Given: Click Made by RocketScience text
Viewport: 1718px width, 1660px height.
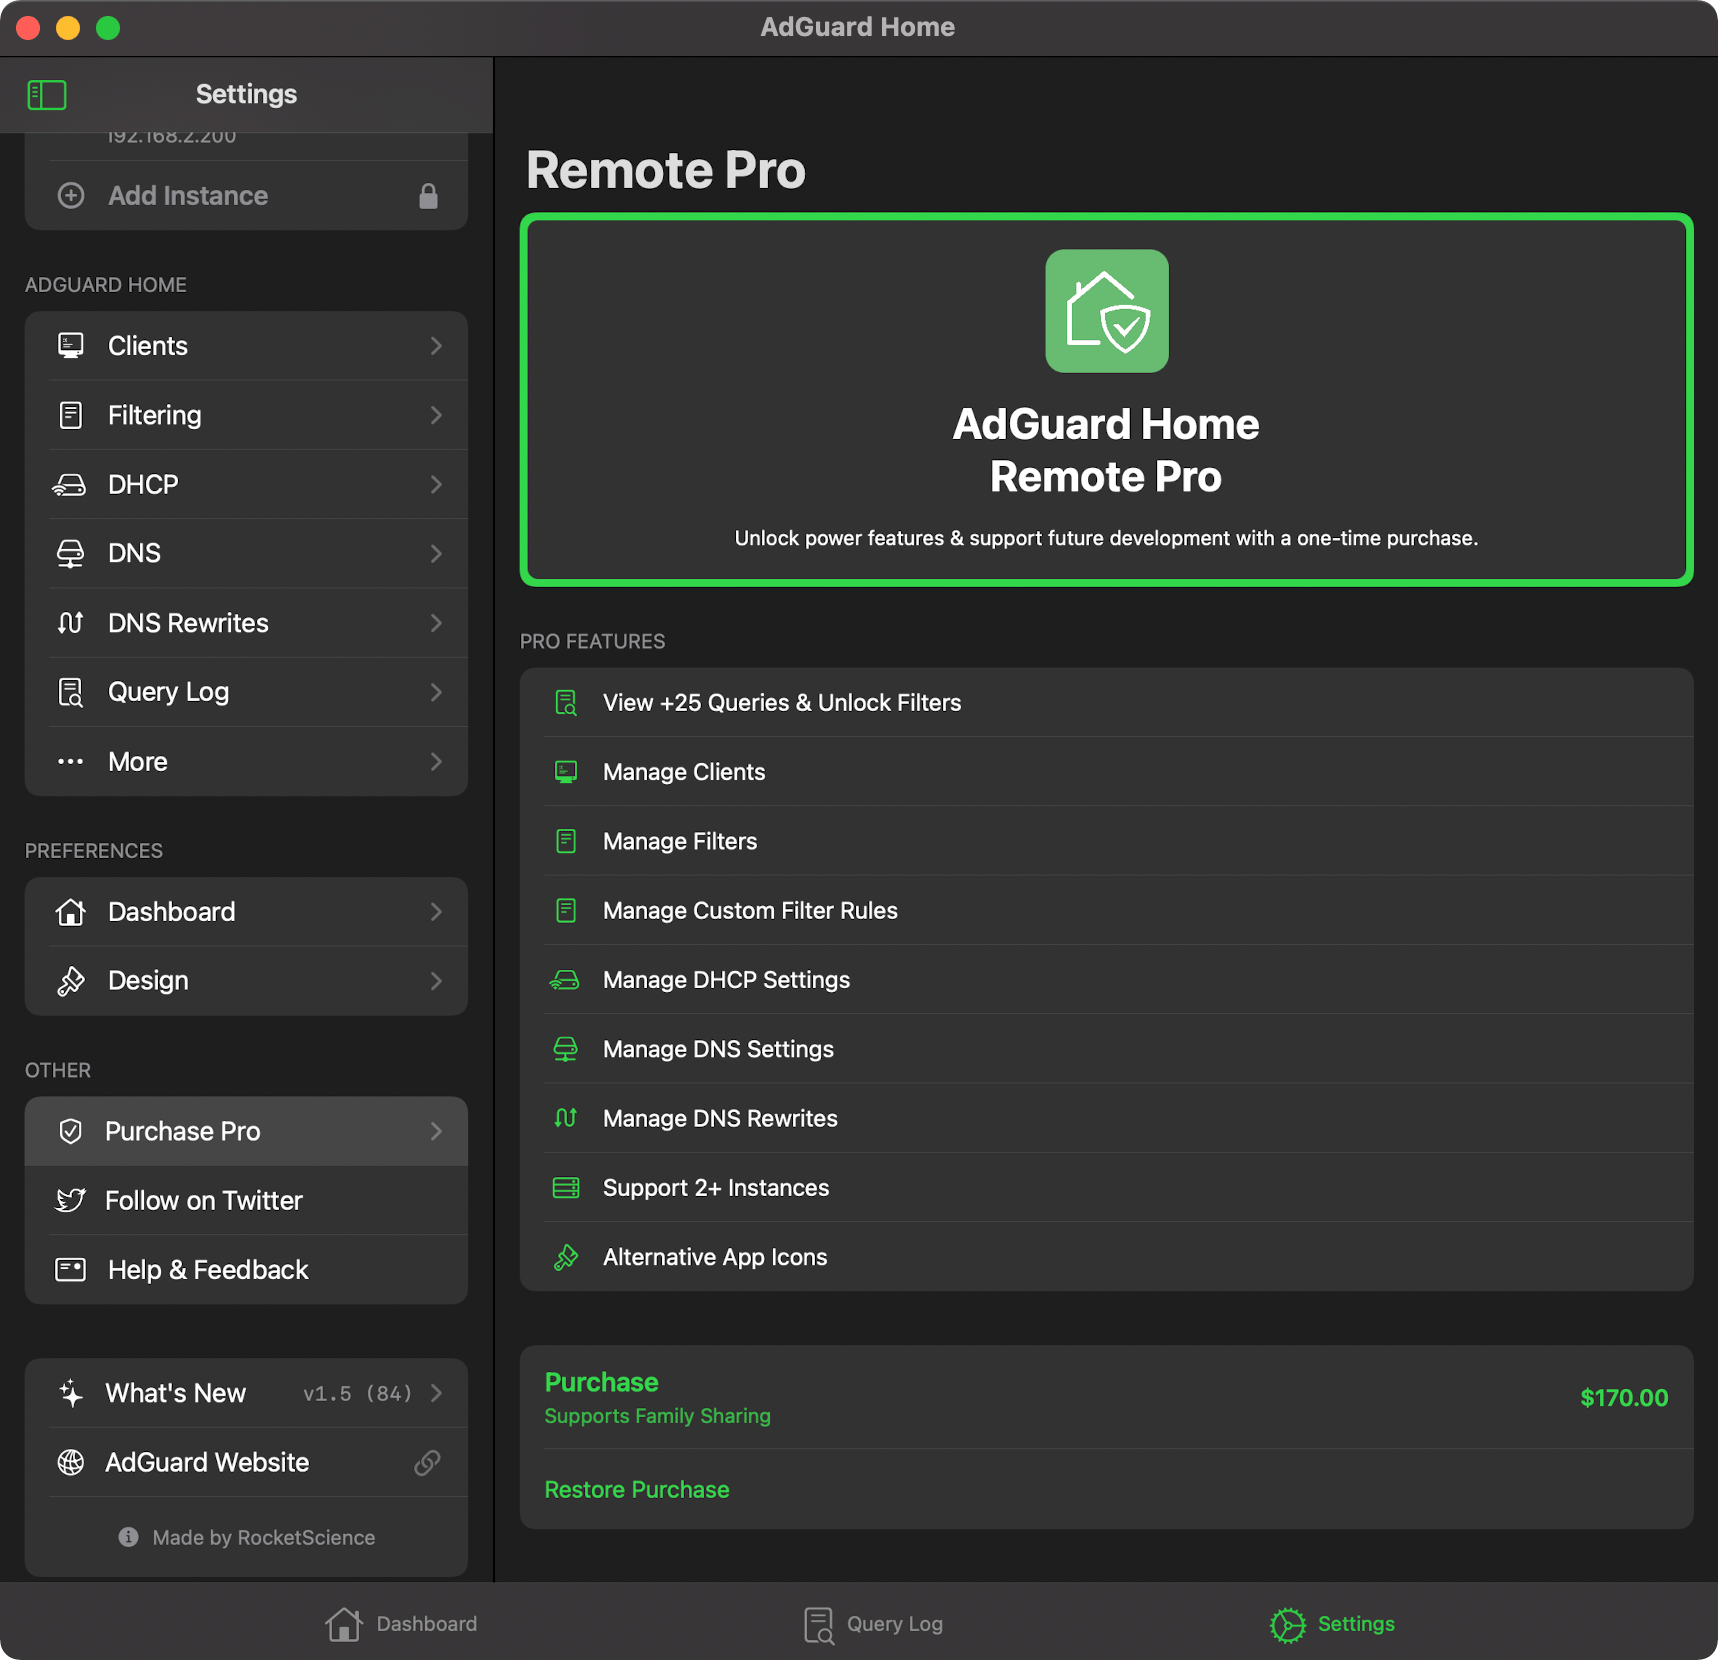Looking at the screenshot, I should [x=264, y=1537].
